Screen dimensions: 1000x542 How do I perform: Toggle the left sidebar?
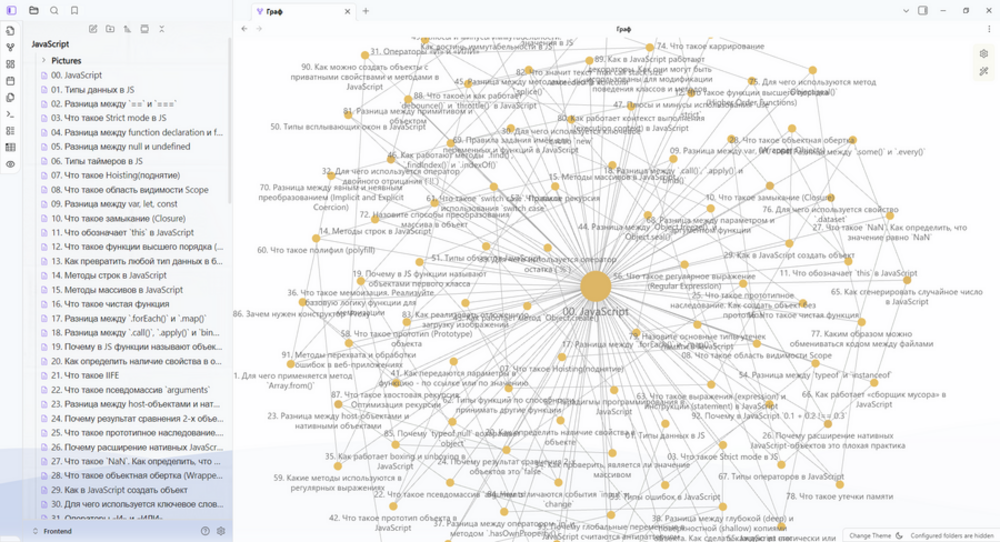pos(11,11)
